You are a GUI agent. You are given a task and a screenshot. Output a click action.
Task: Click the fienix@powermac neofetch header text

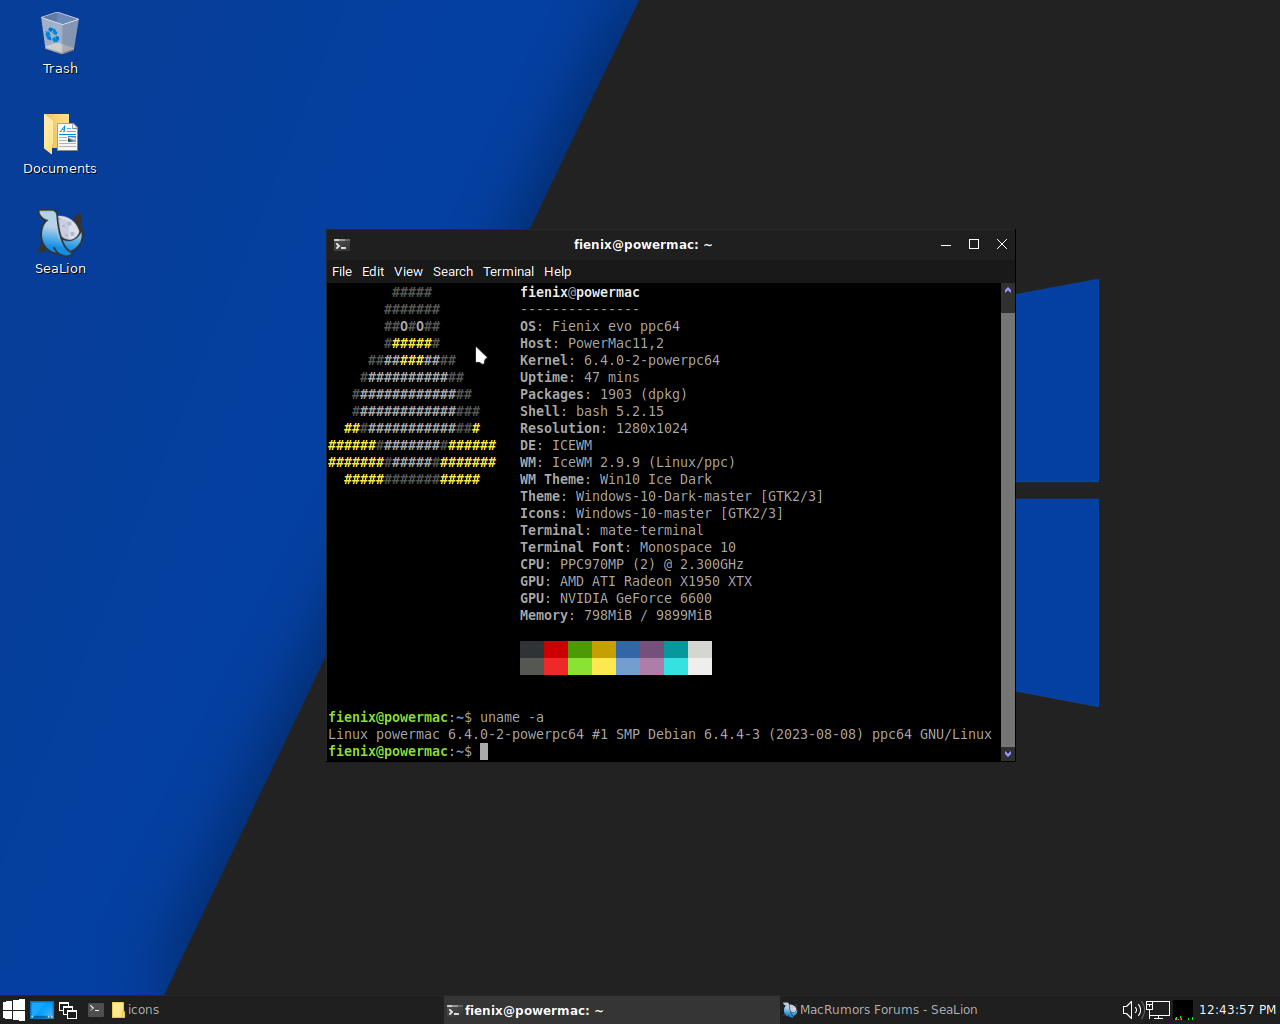pos(580,292)
